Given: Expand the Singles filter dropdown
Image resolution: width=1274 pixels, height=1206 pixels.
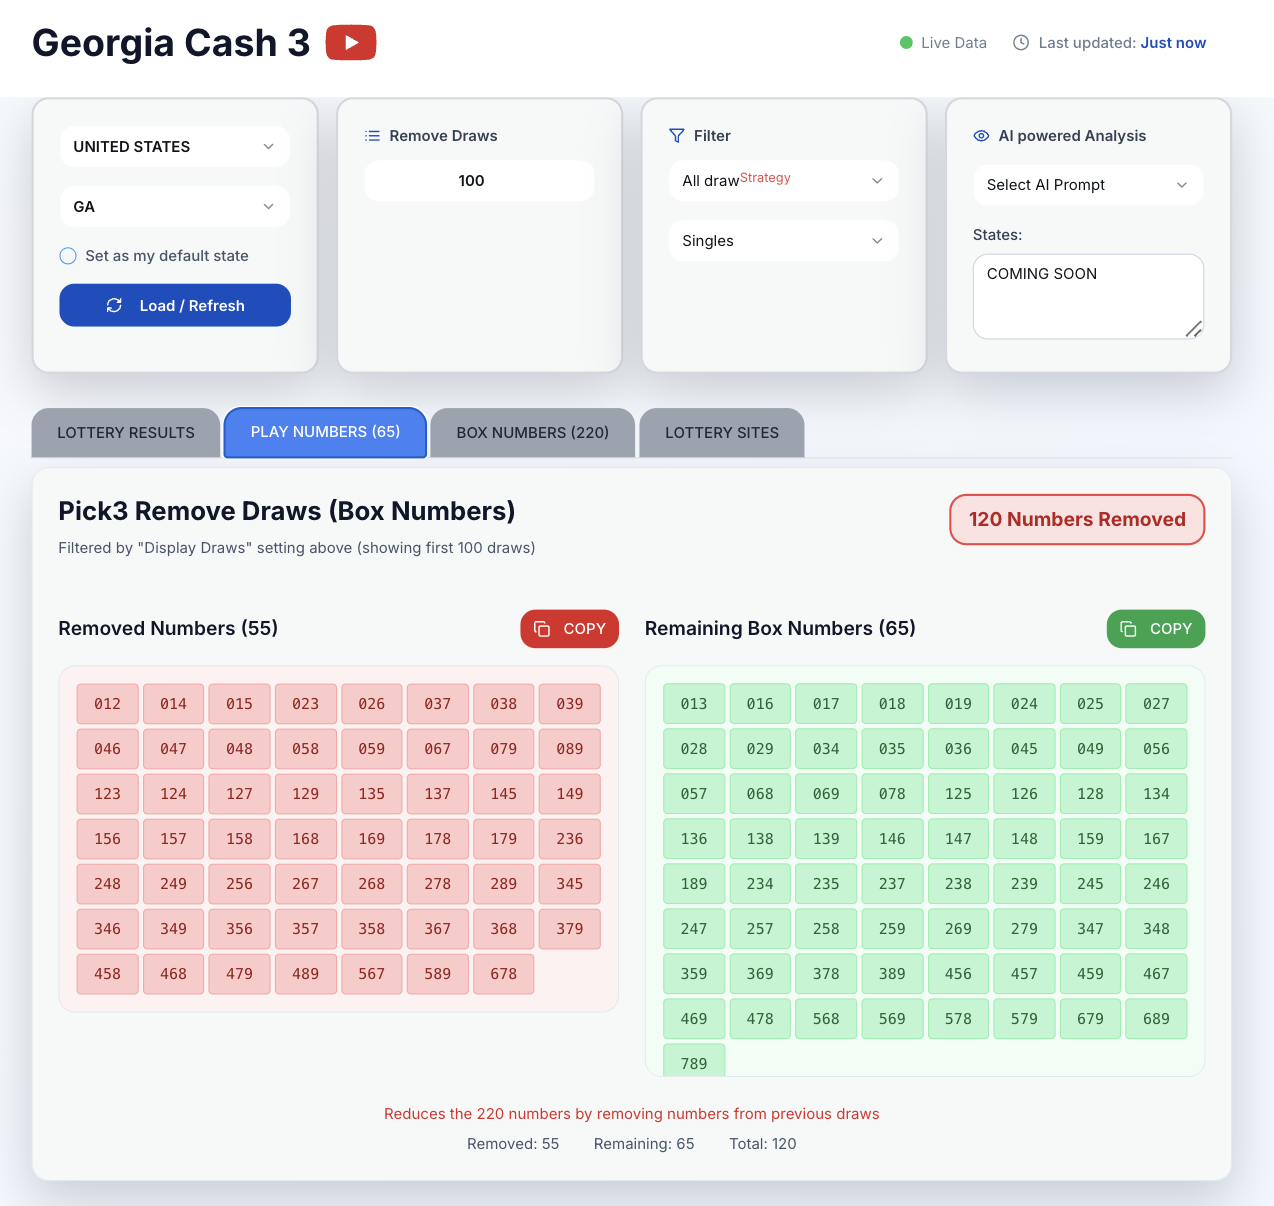Looking at the screenshot, I should pyautogui.click(x=784, y=241).
